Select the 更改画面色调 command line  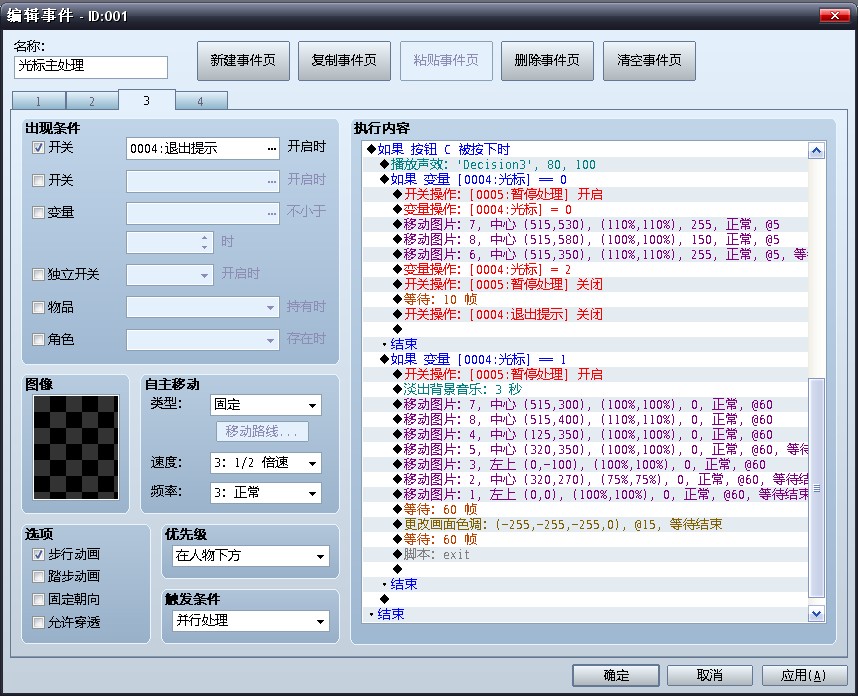pos(585,525)
